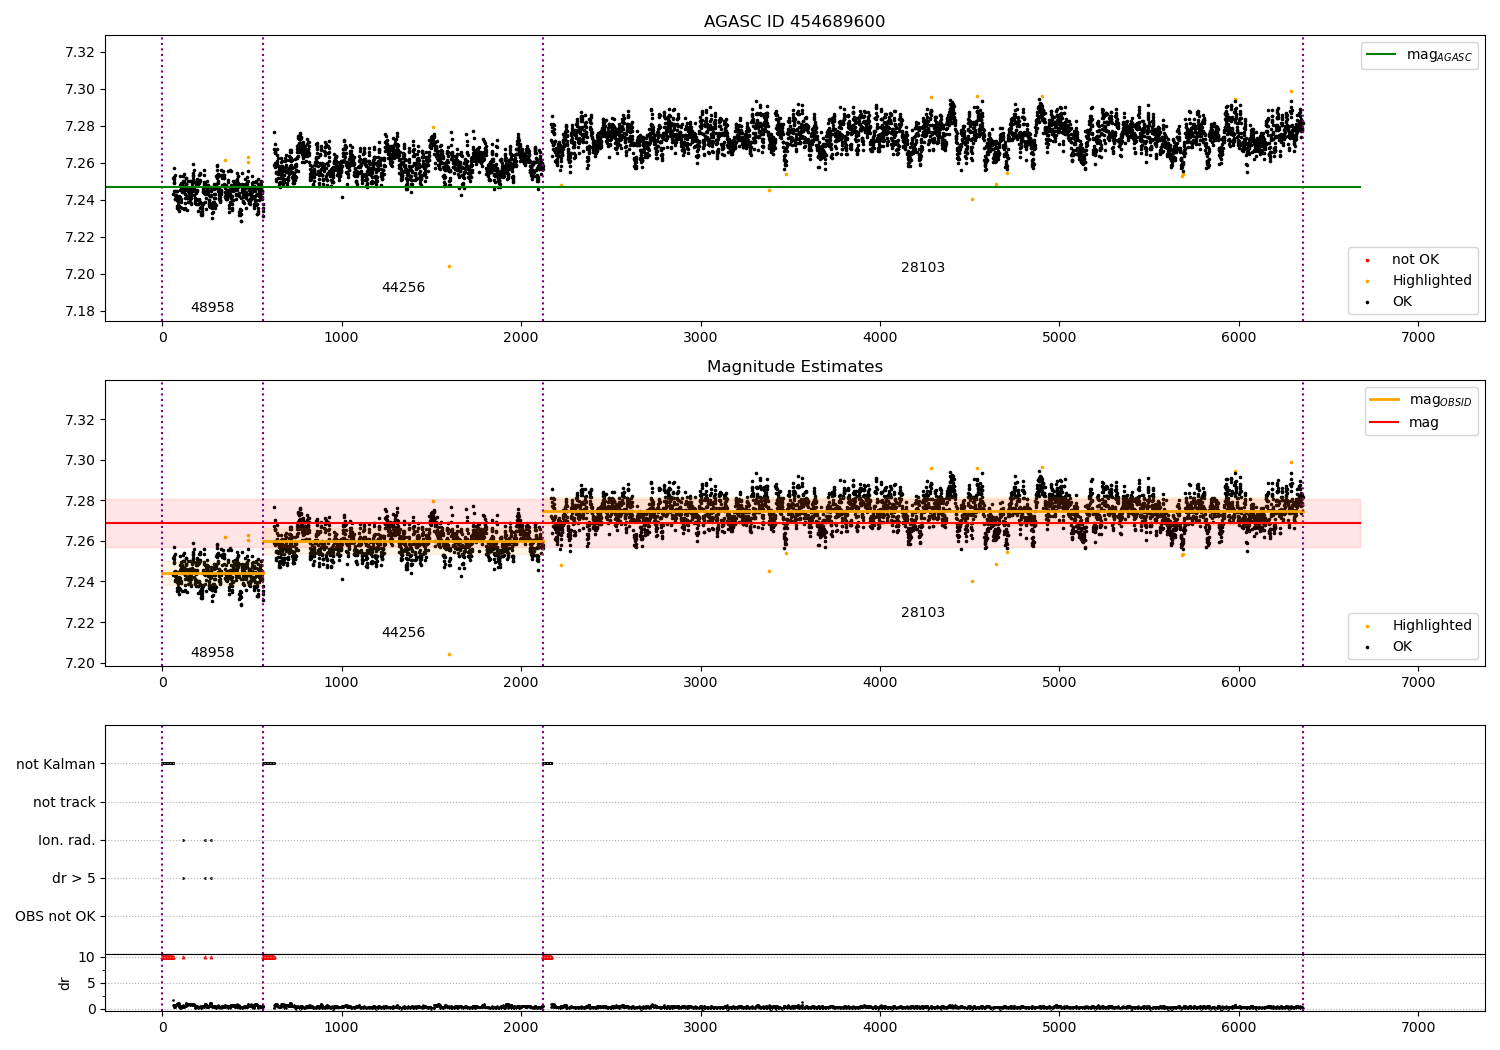Click the 'not track' axis label
1500x1050 pixels.
(64, 803)
